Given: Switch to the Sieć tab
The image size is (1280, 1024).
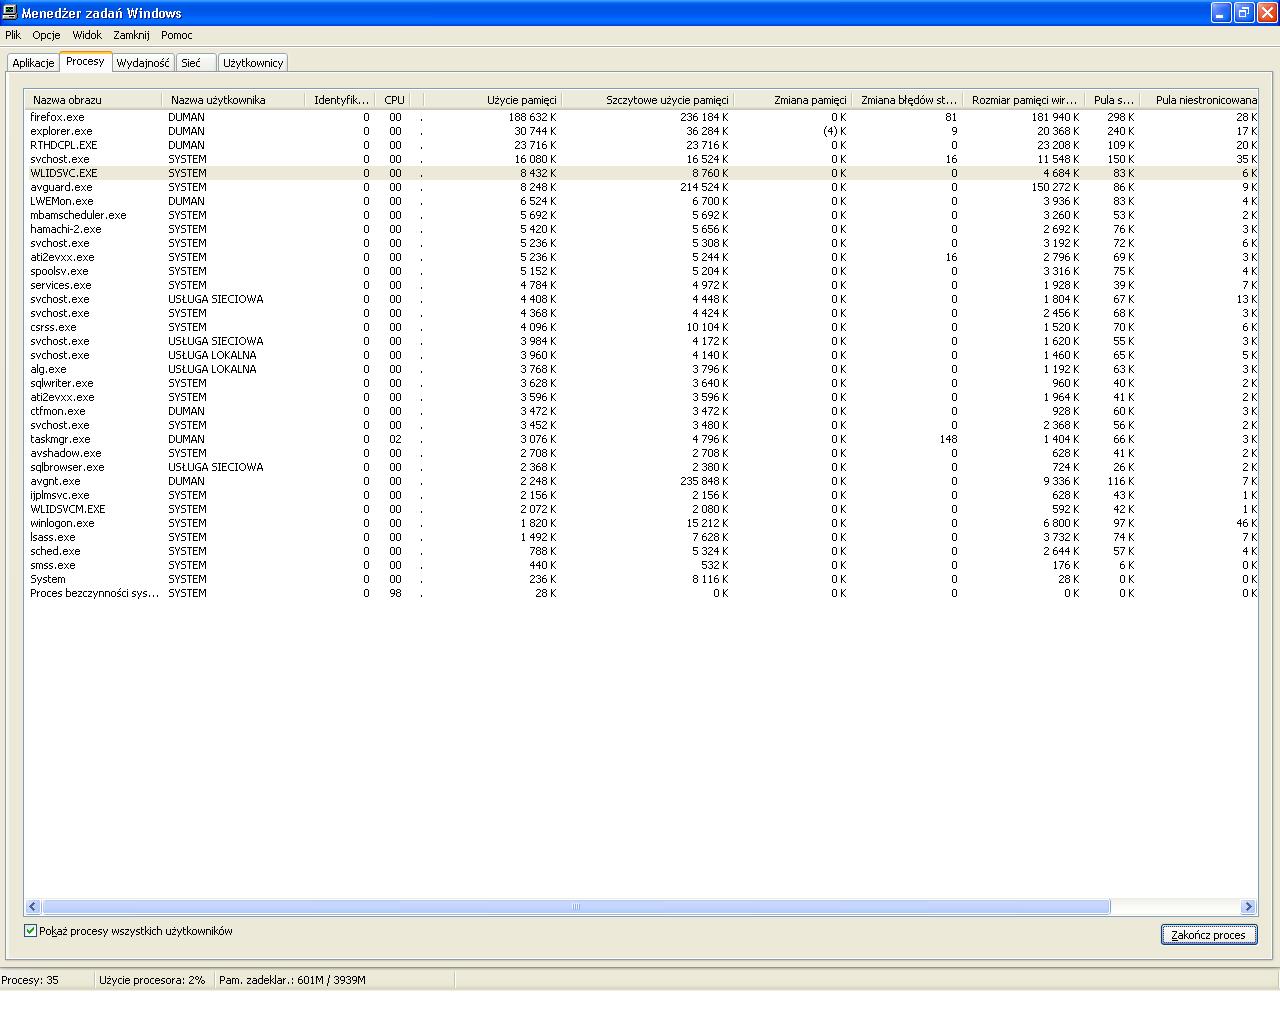Looking at the screenshot, I should click(191, 63).
